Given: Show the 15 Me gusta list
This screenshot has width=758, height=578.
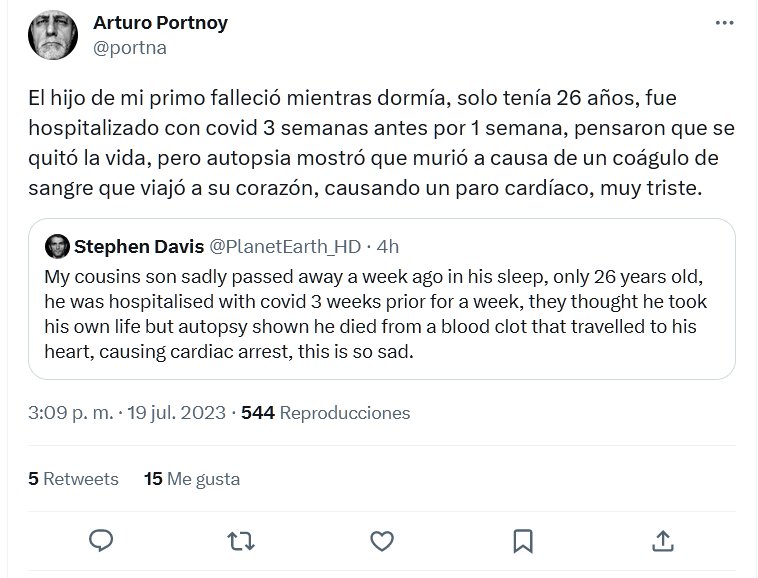Looking at the screenshot, I should coord(192,479).
